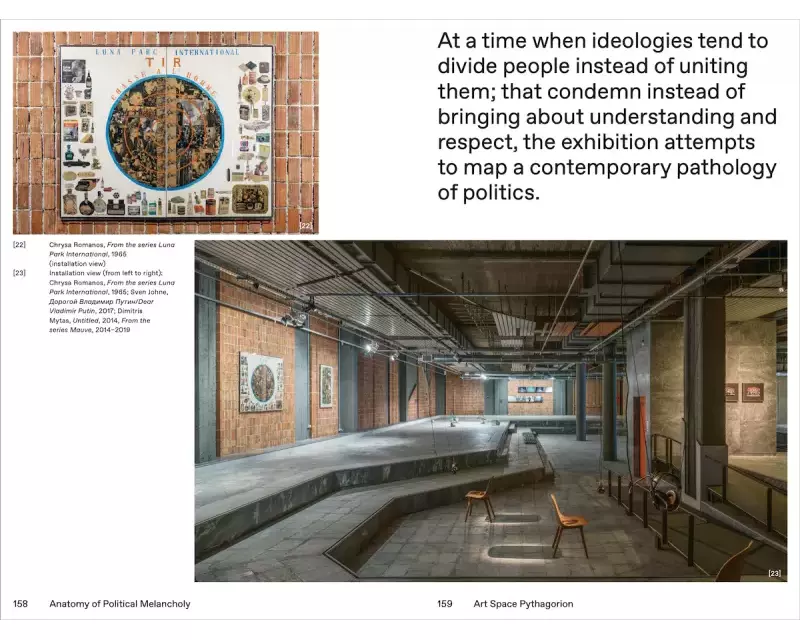800x640 pixels.
Task: Click the [22] label on the top image
Action: [306, 226]
